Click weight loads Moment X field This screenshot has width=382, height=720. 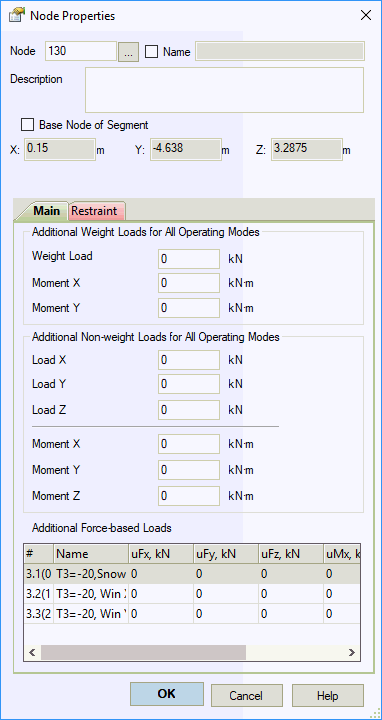(x=189, y=283)
